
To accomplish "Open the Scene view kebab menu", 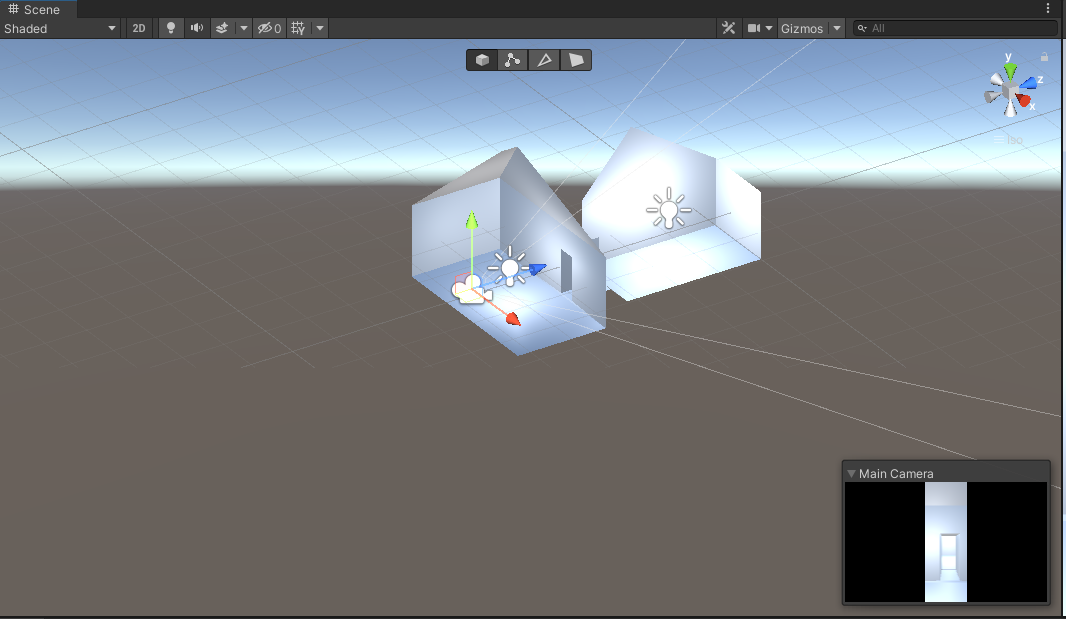I will coord(1050,8).
